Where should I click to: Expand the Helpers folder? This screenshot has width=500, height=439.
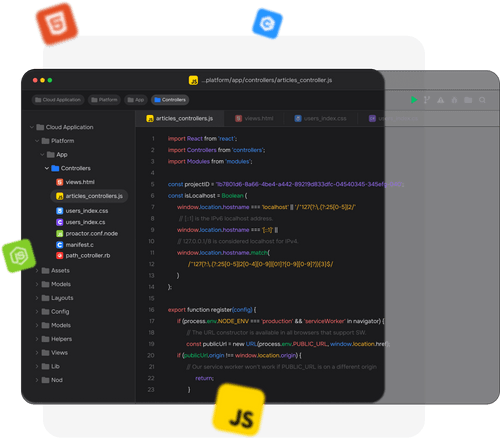tap(37, 339)
